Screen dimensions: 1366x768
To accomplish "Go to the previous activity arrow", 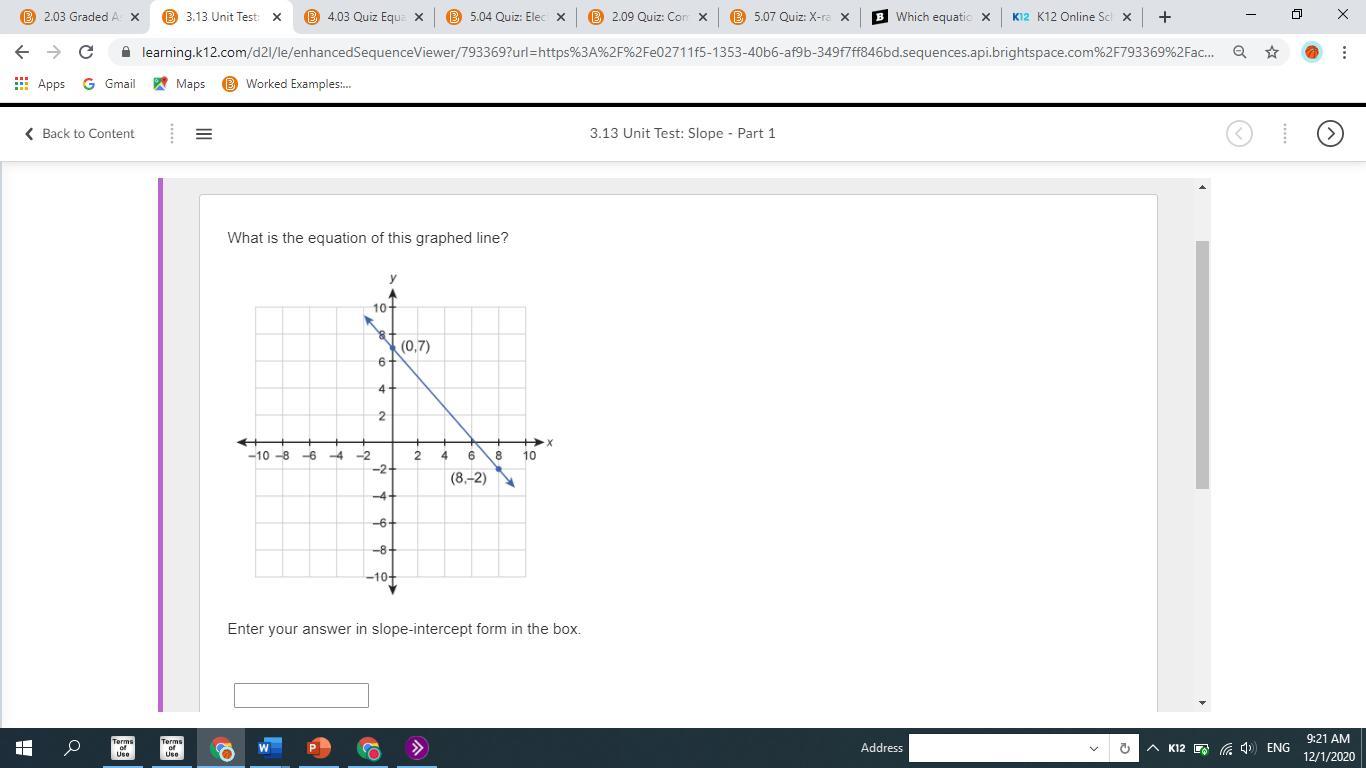I will click(x=1239, y=133).
